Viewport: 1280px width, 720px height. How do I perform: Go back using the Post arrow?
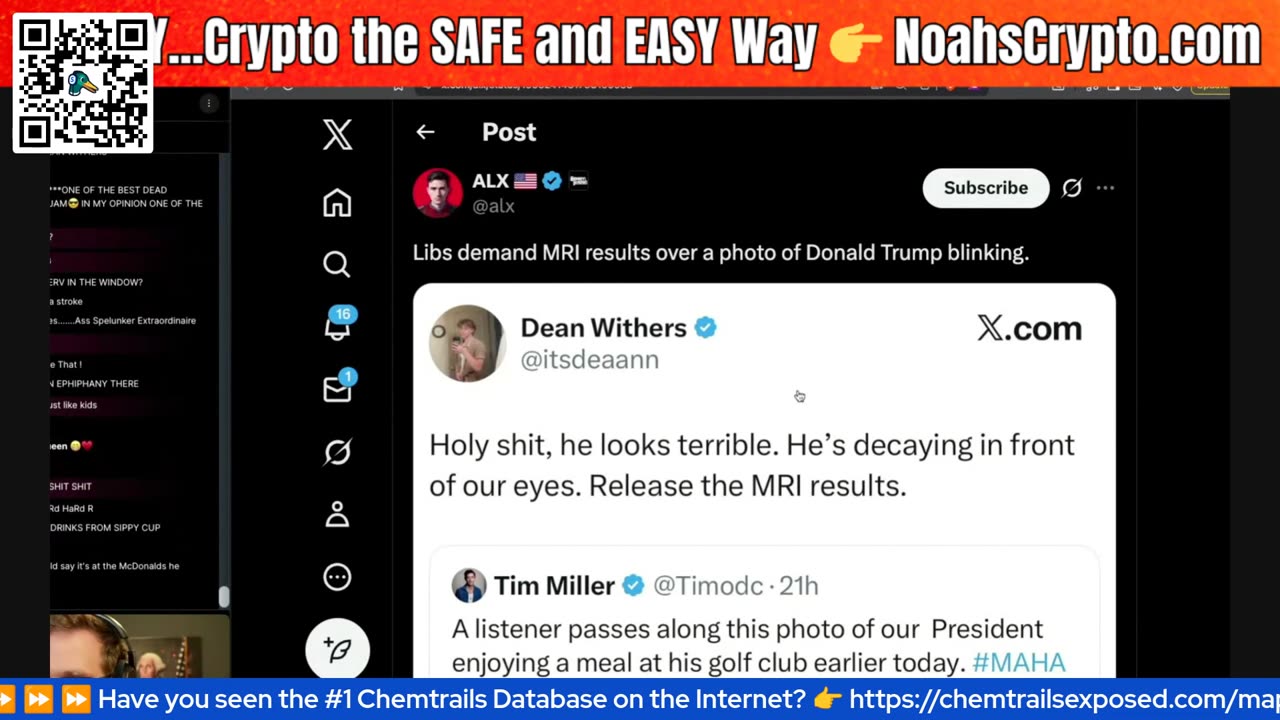tap(425, 132)
